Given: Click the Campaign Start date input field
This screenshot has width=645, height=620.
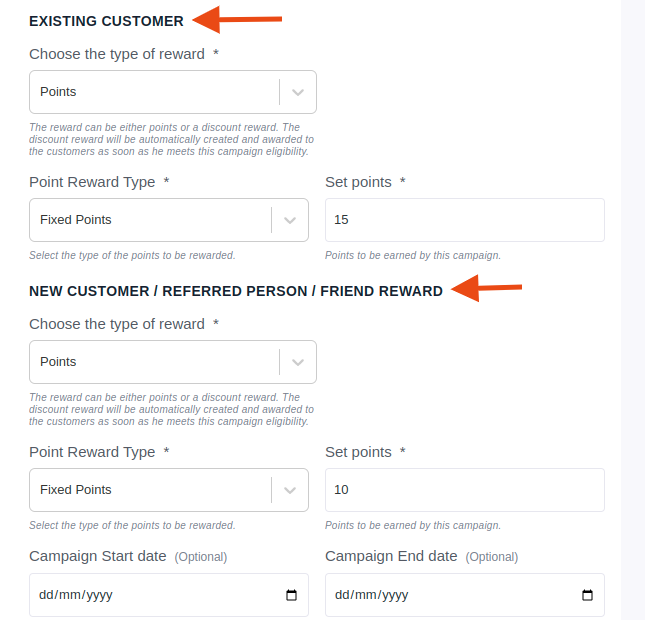Looking at the screenshot, I should tap(169, 595).
